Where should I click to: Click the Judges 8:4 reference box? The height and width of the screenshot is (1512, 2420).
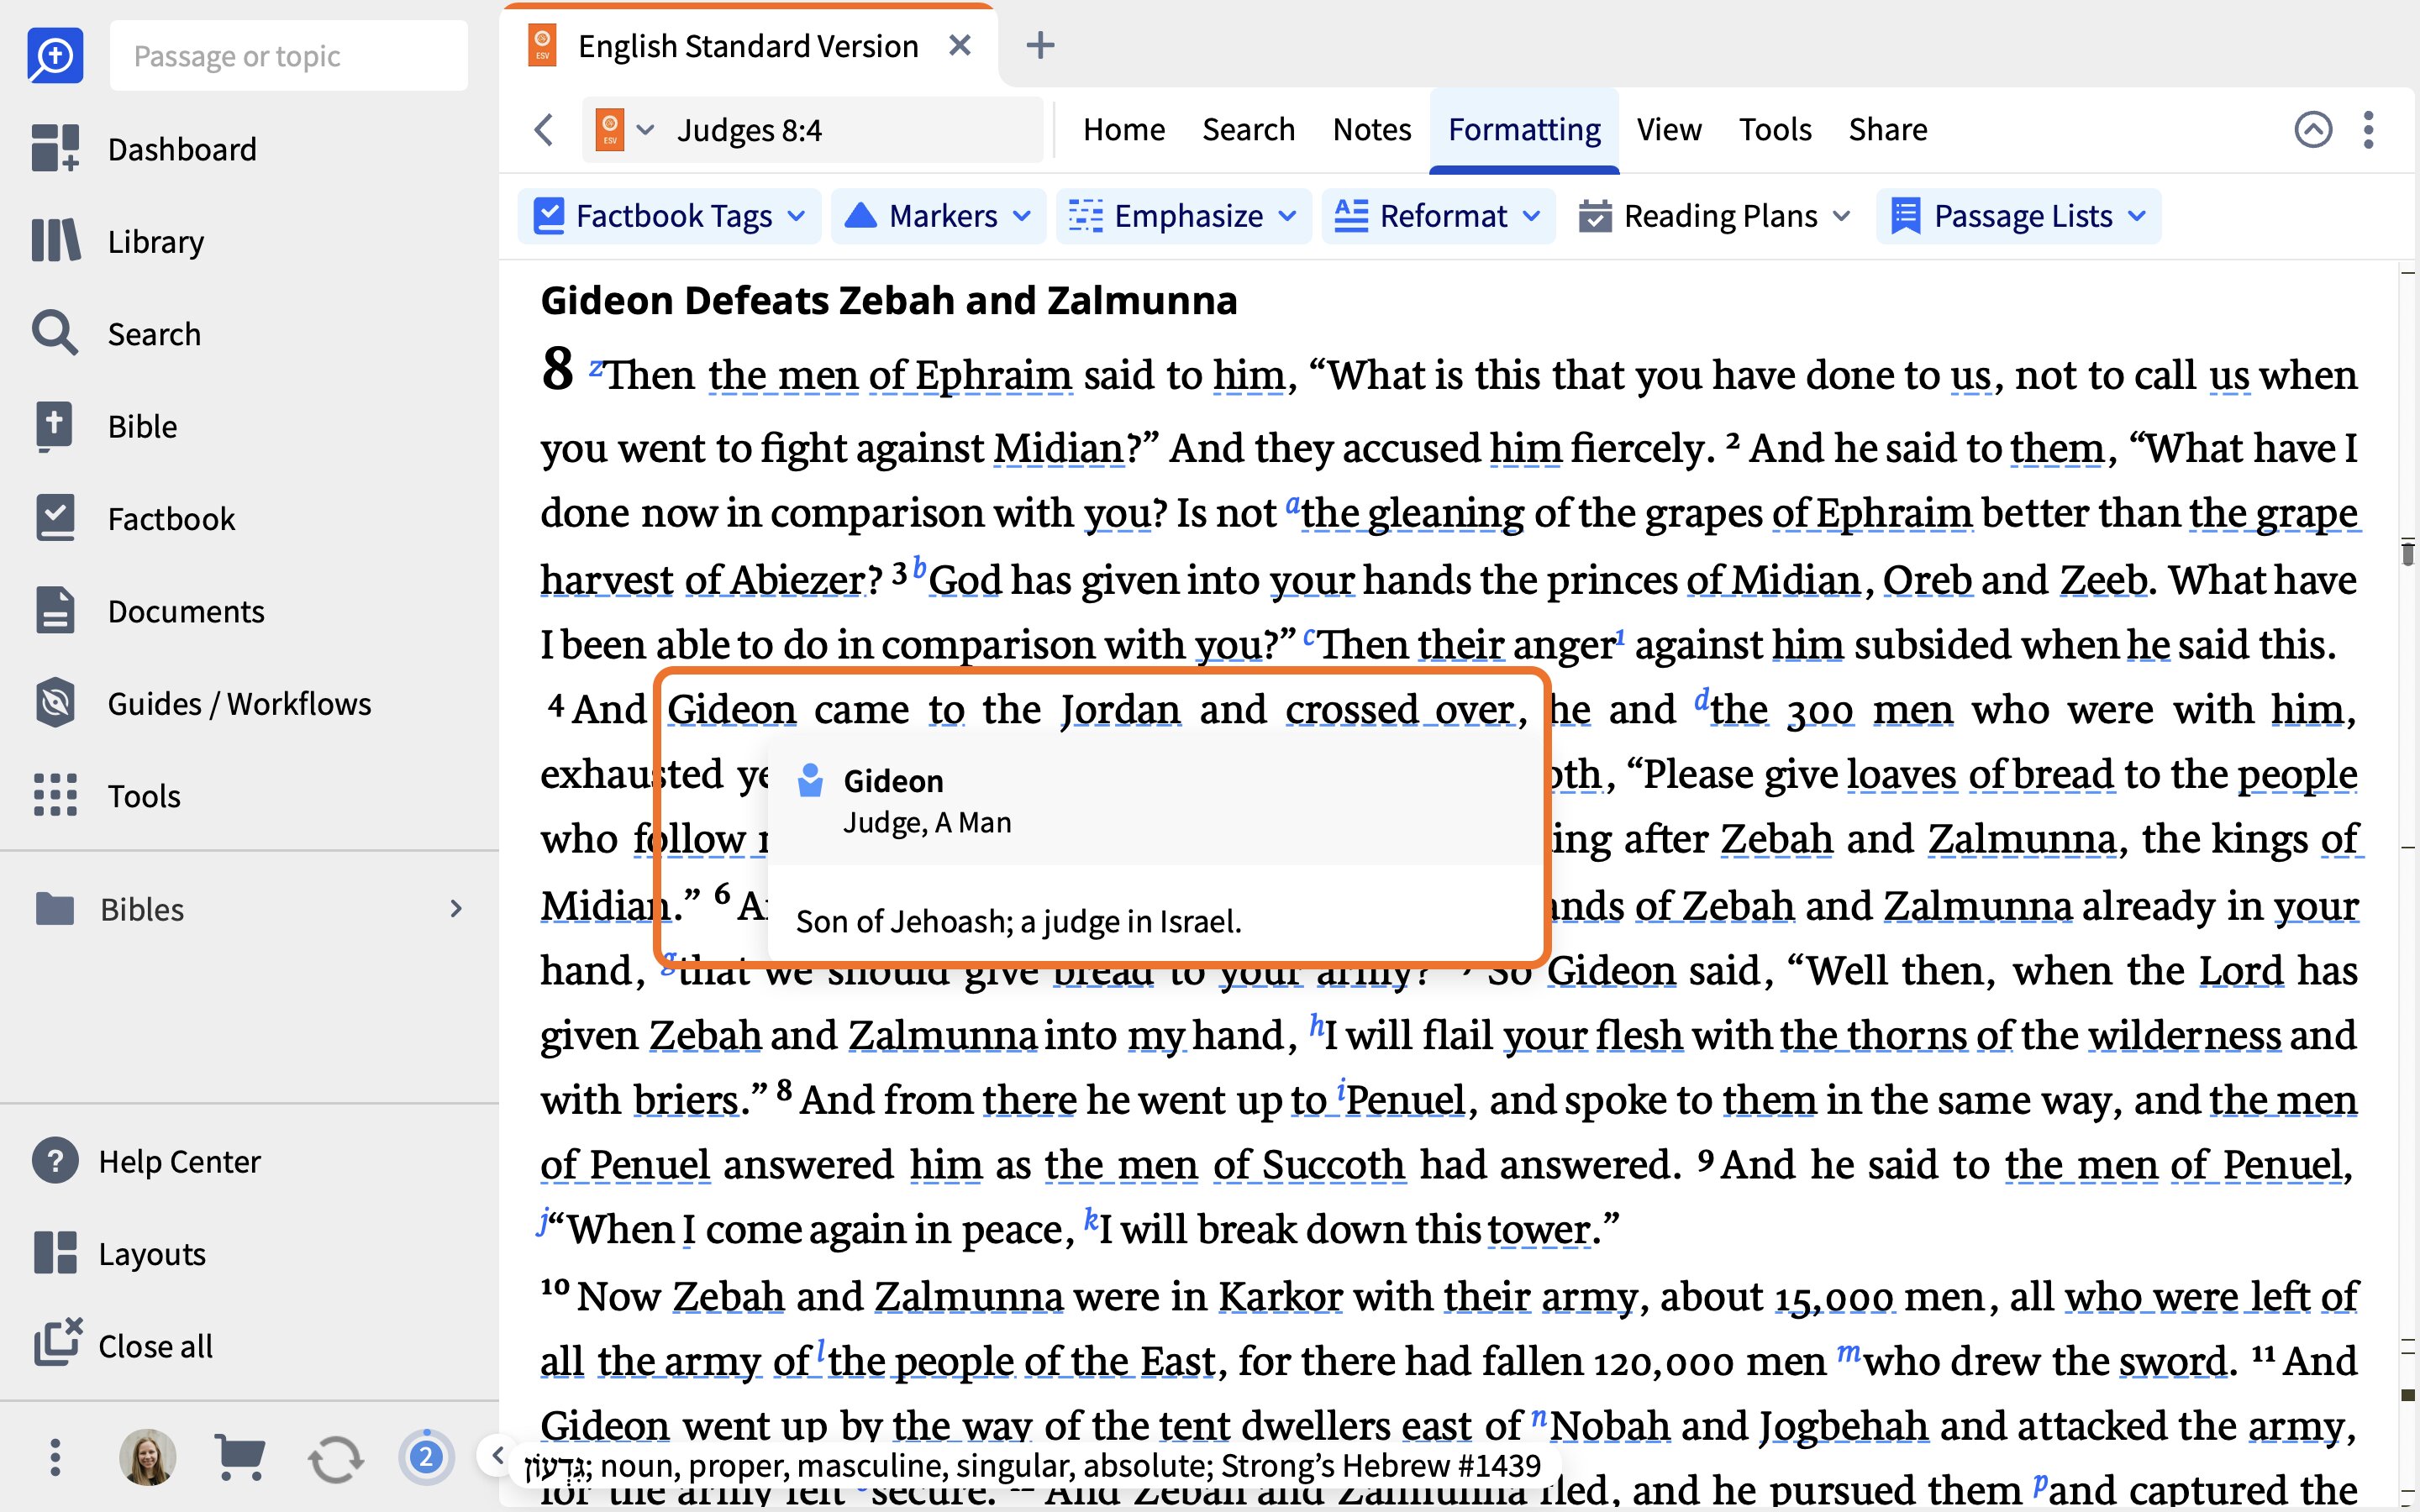coord(812,129)
